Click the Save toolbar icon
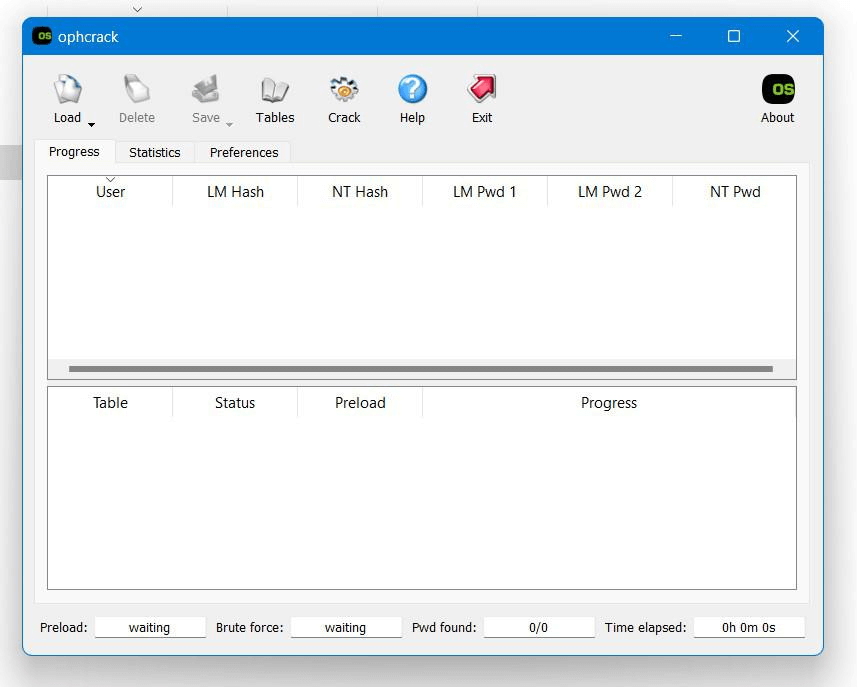Viewport: 857px width, 687px height. pos(206,90)
